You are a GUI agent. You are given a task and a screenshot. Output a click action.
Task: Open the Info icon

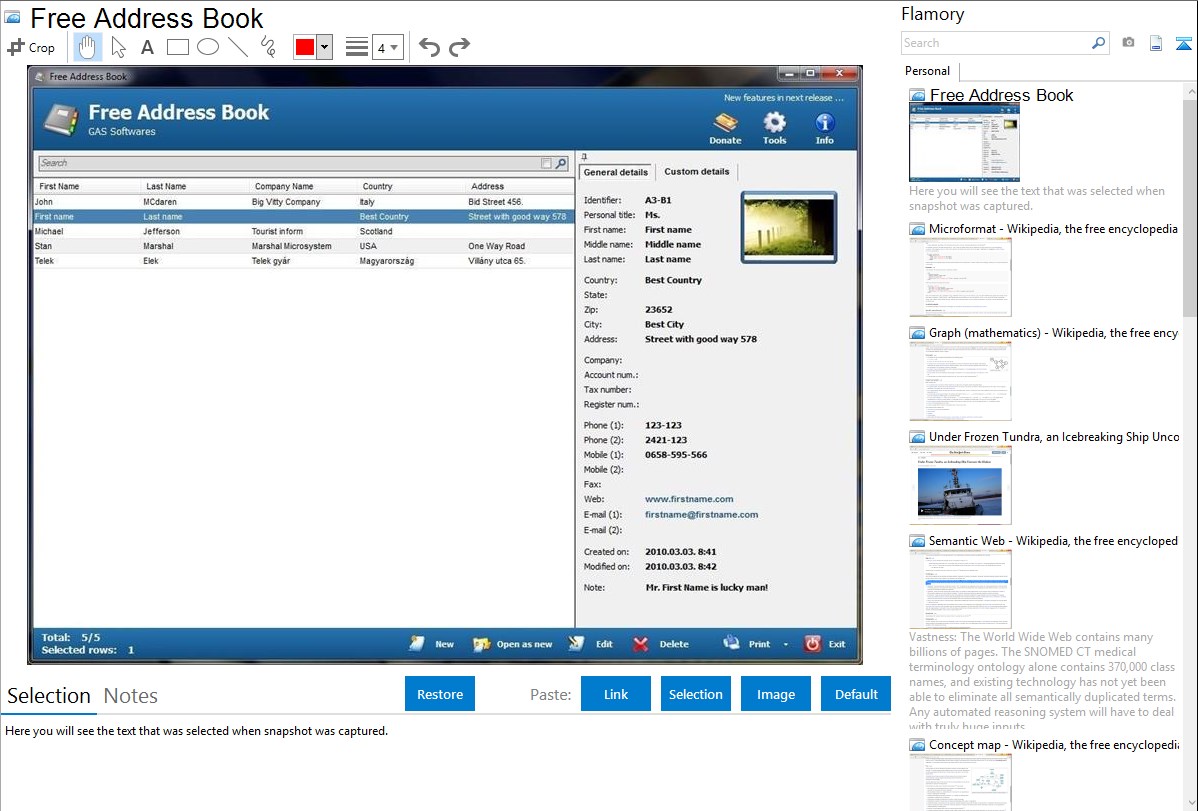click(x=824, y=128)
